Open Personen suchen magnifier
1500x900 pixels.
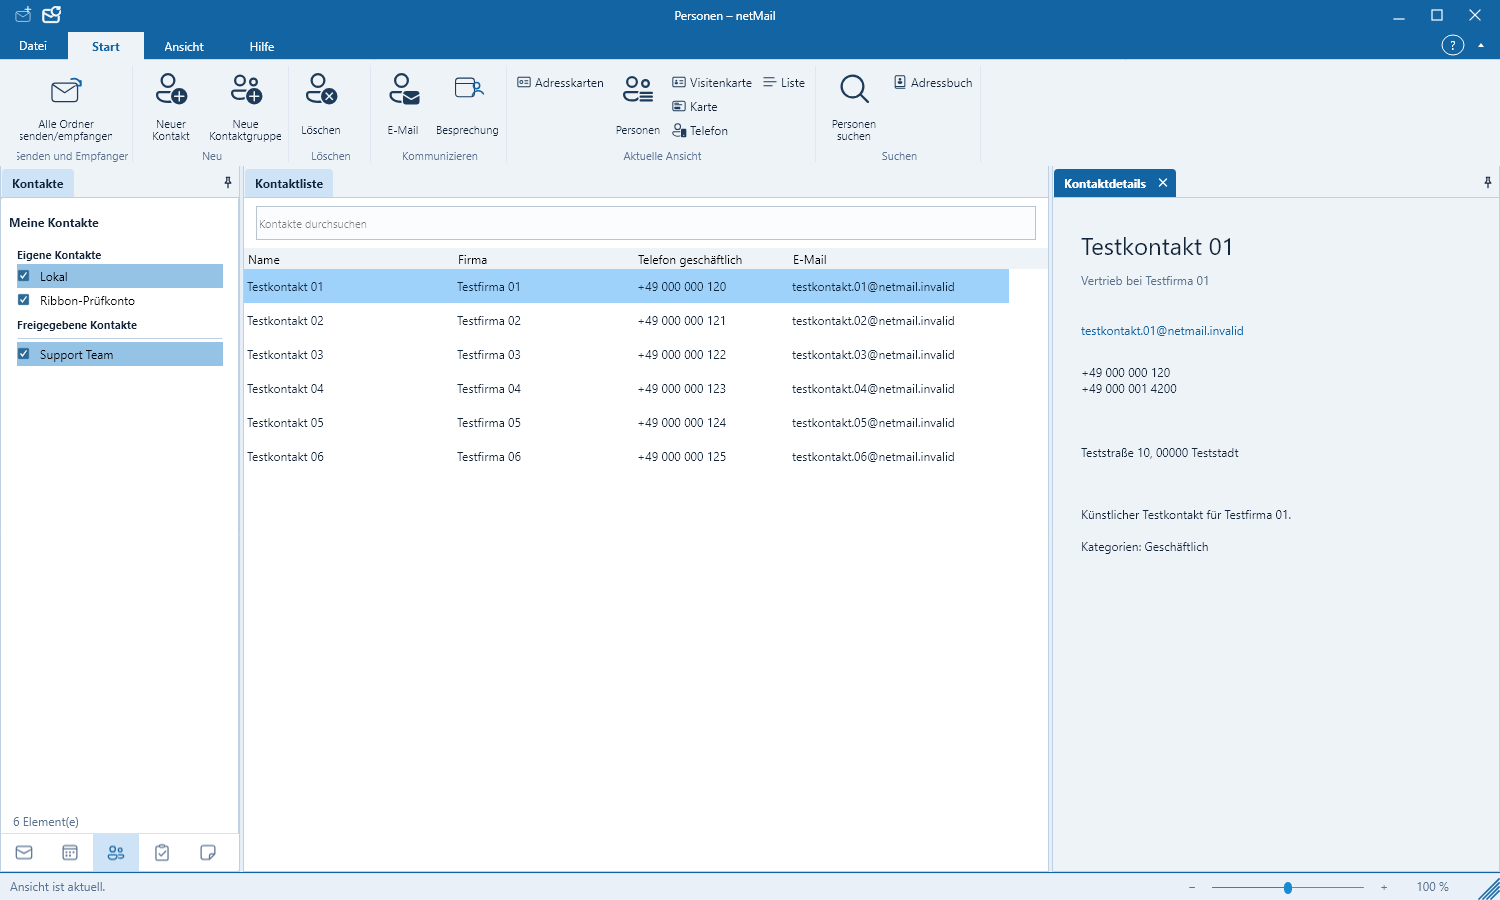coord(854,90)
